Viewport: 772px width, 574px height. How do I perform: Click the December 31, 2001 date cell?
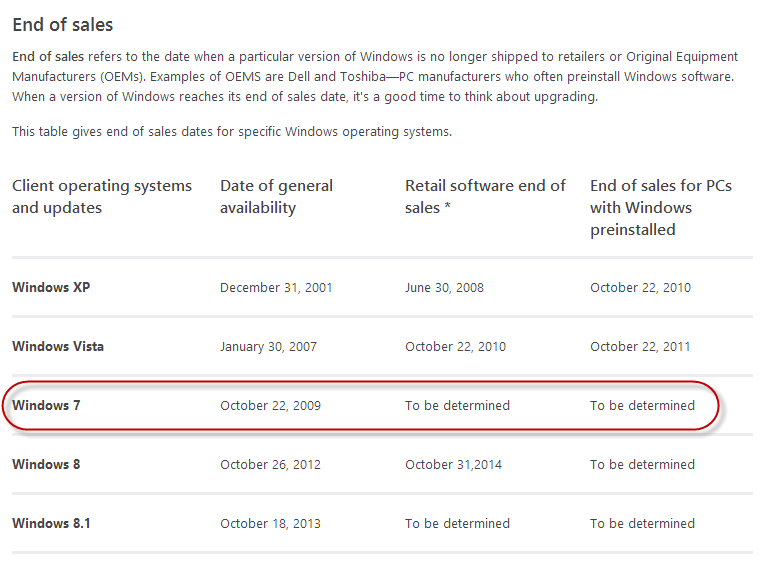pos(276,288)
